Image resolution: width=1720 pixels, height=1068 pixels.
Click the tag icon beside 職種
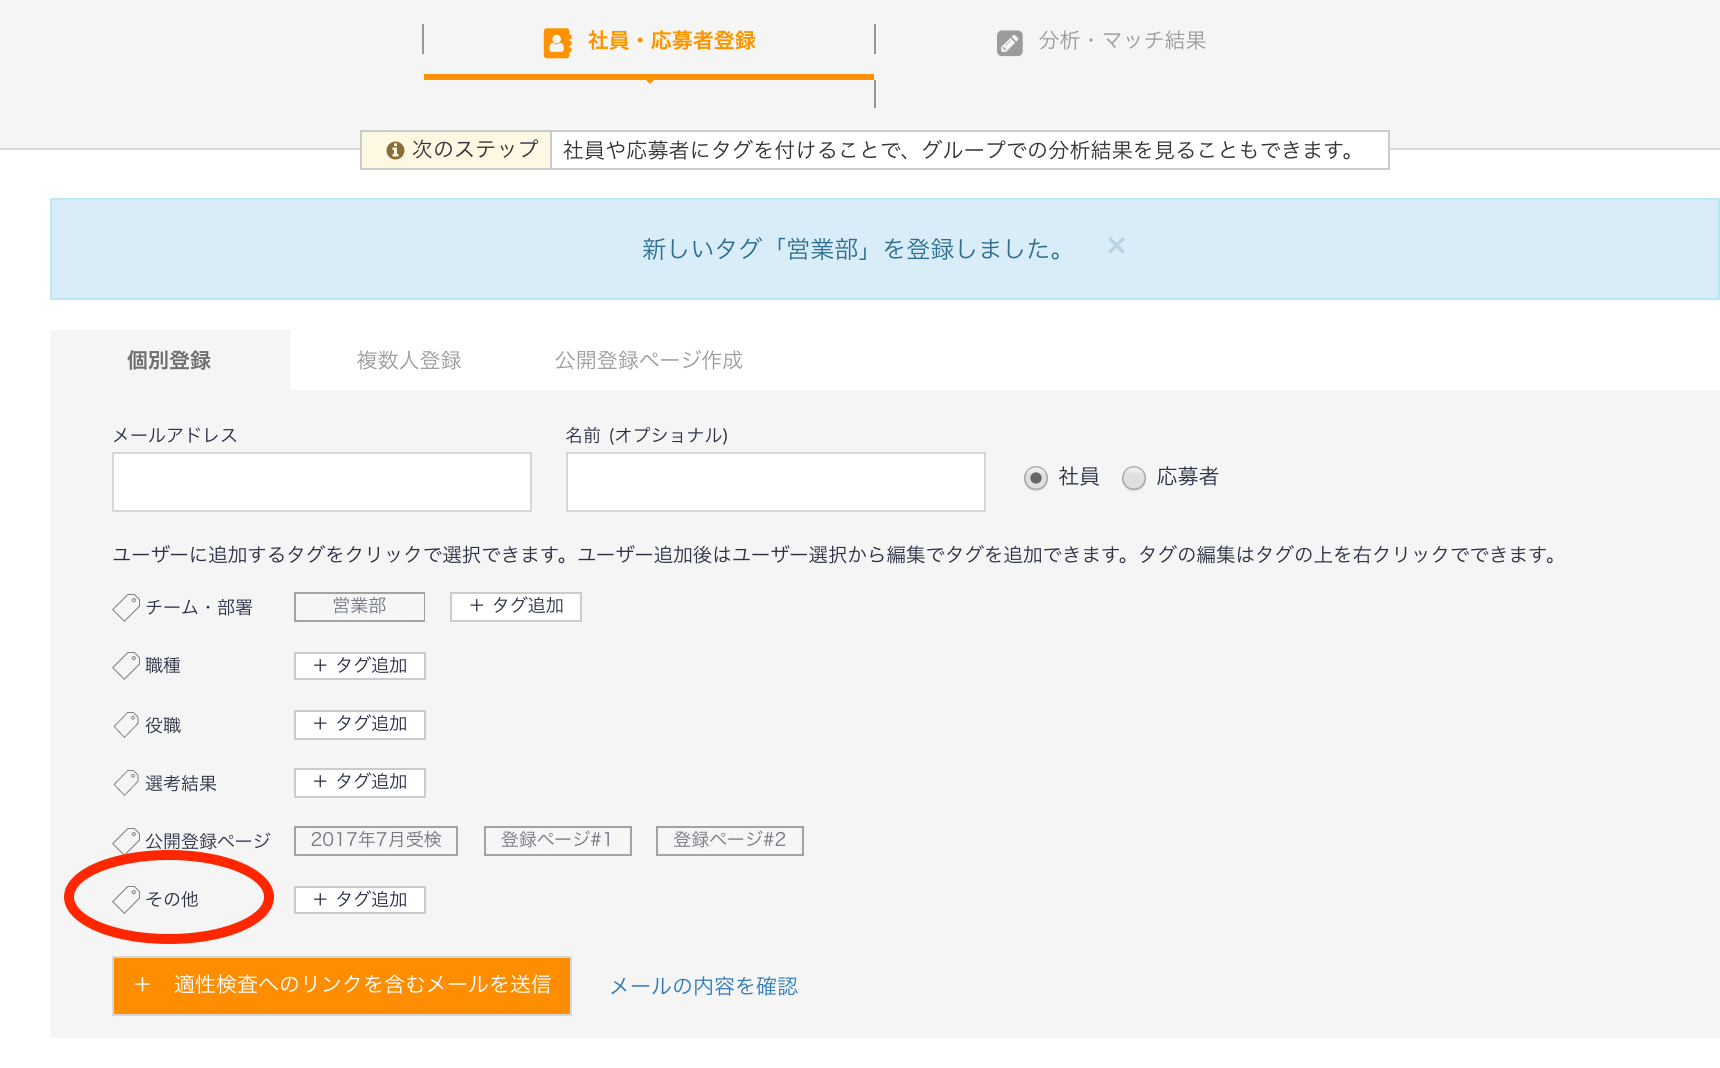click(x=126, y=665)
